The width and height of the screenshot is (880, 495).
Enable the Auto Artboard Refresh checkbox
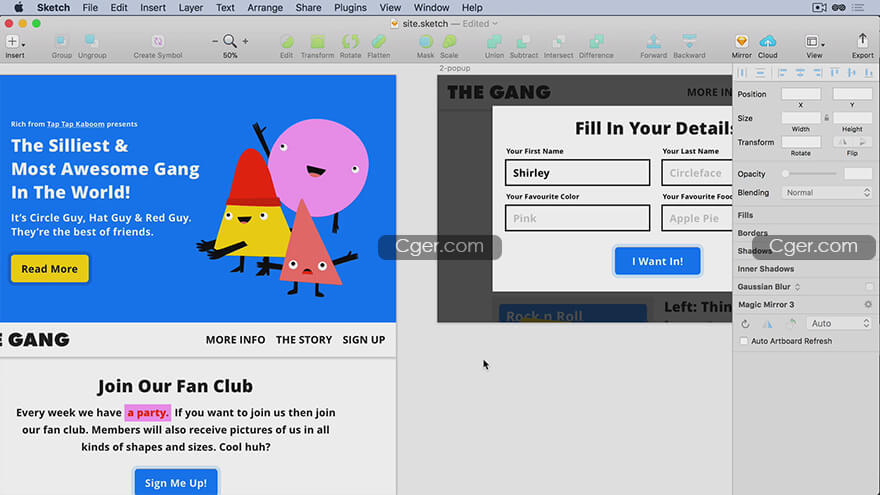click(743, 342)
